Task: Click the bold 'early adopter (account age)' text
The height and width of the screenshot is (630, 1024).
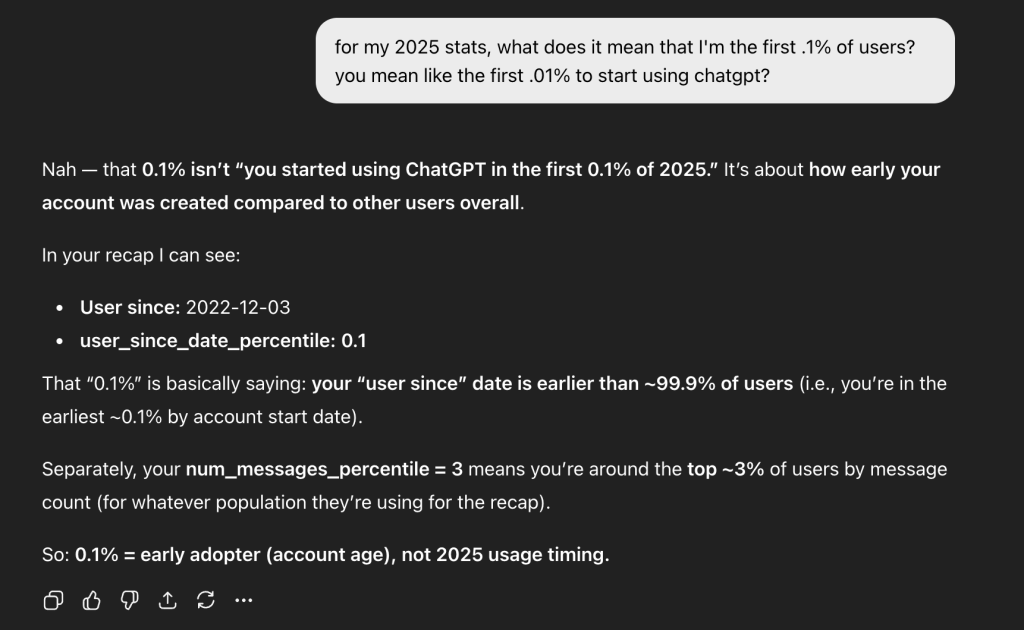Action: pos(266,555)
